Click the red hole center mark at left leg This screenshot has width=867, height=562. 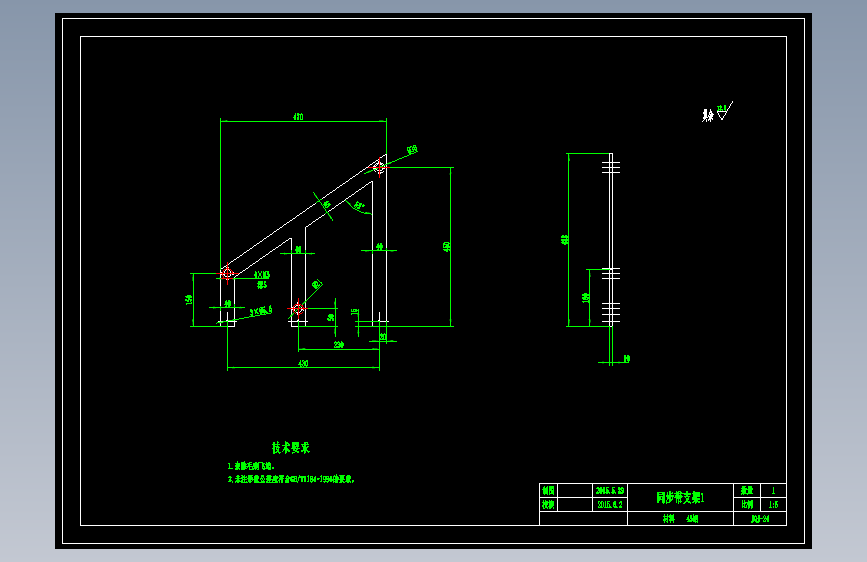click(227, 273)
